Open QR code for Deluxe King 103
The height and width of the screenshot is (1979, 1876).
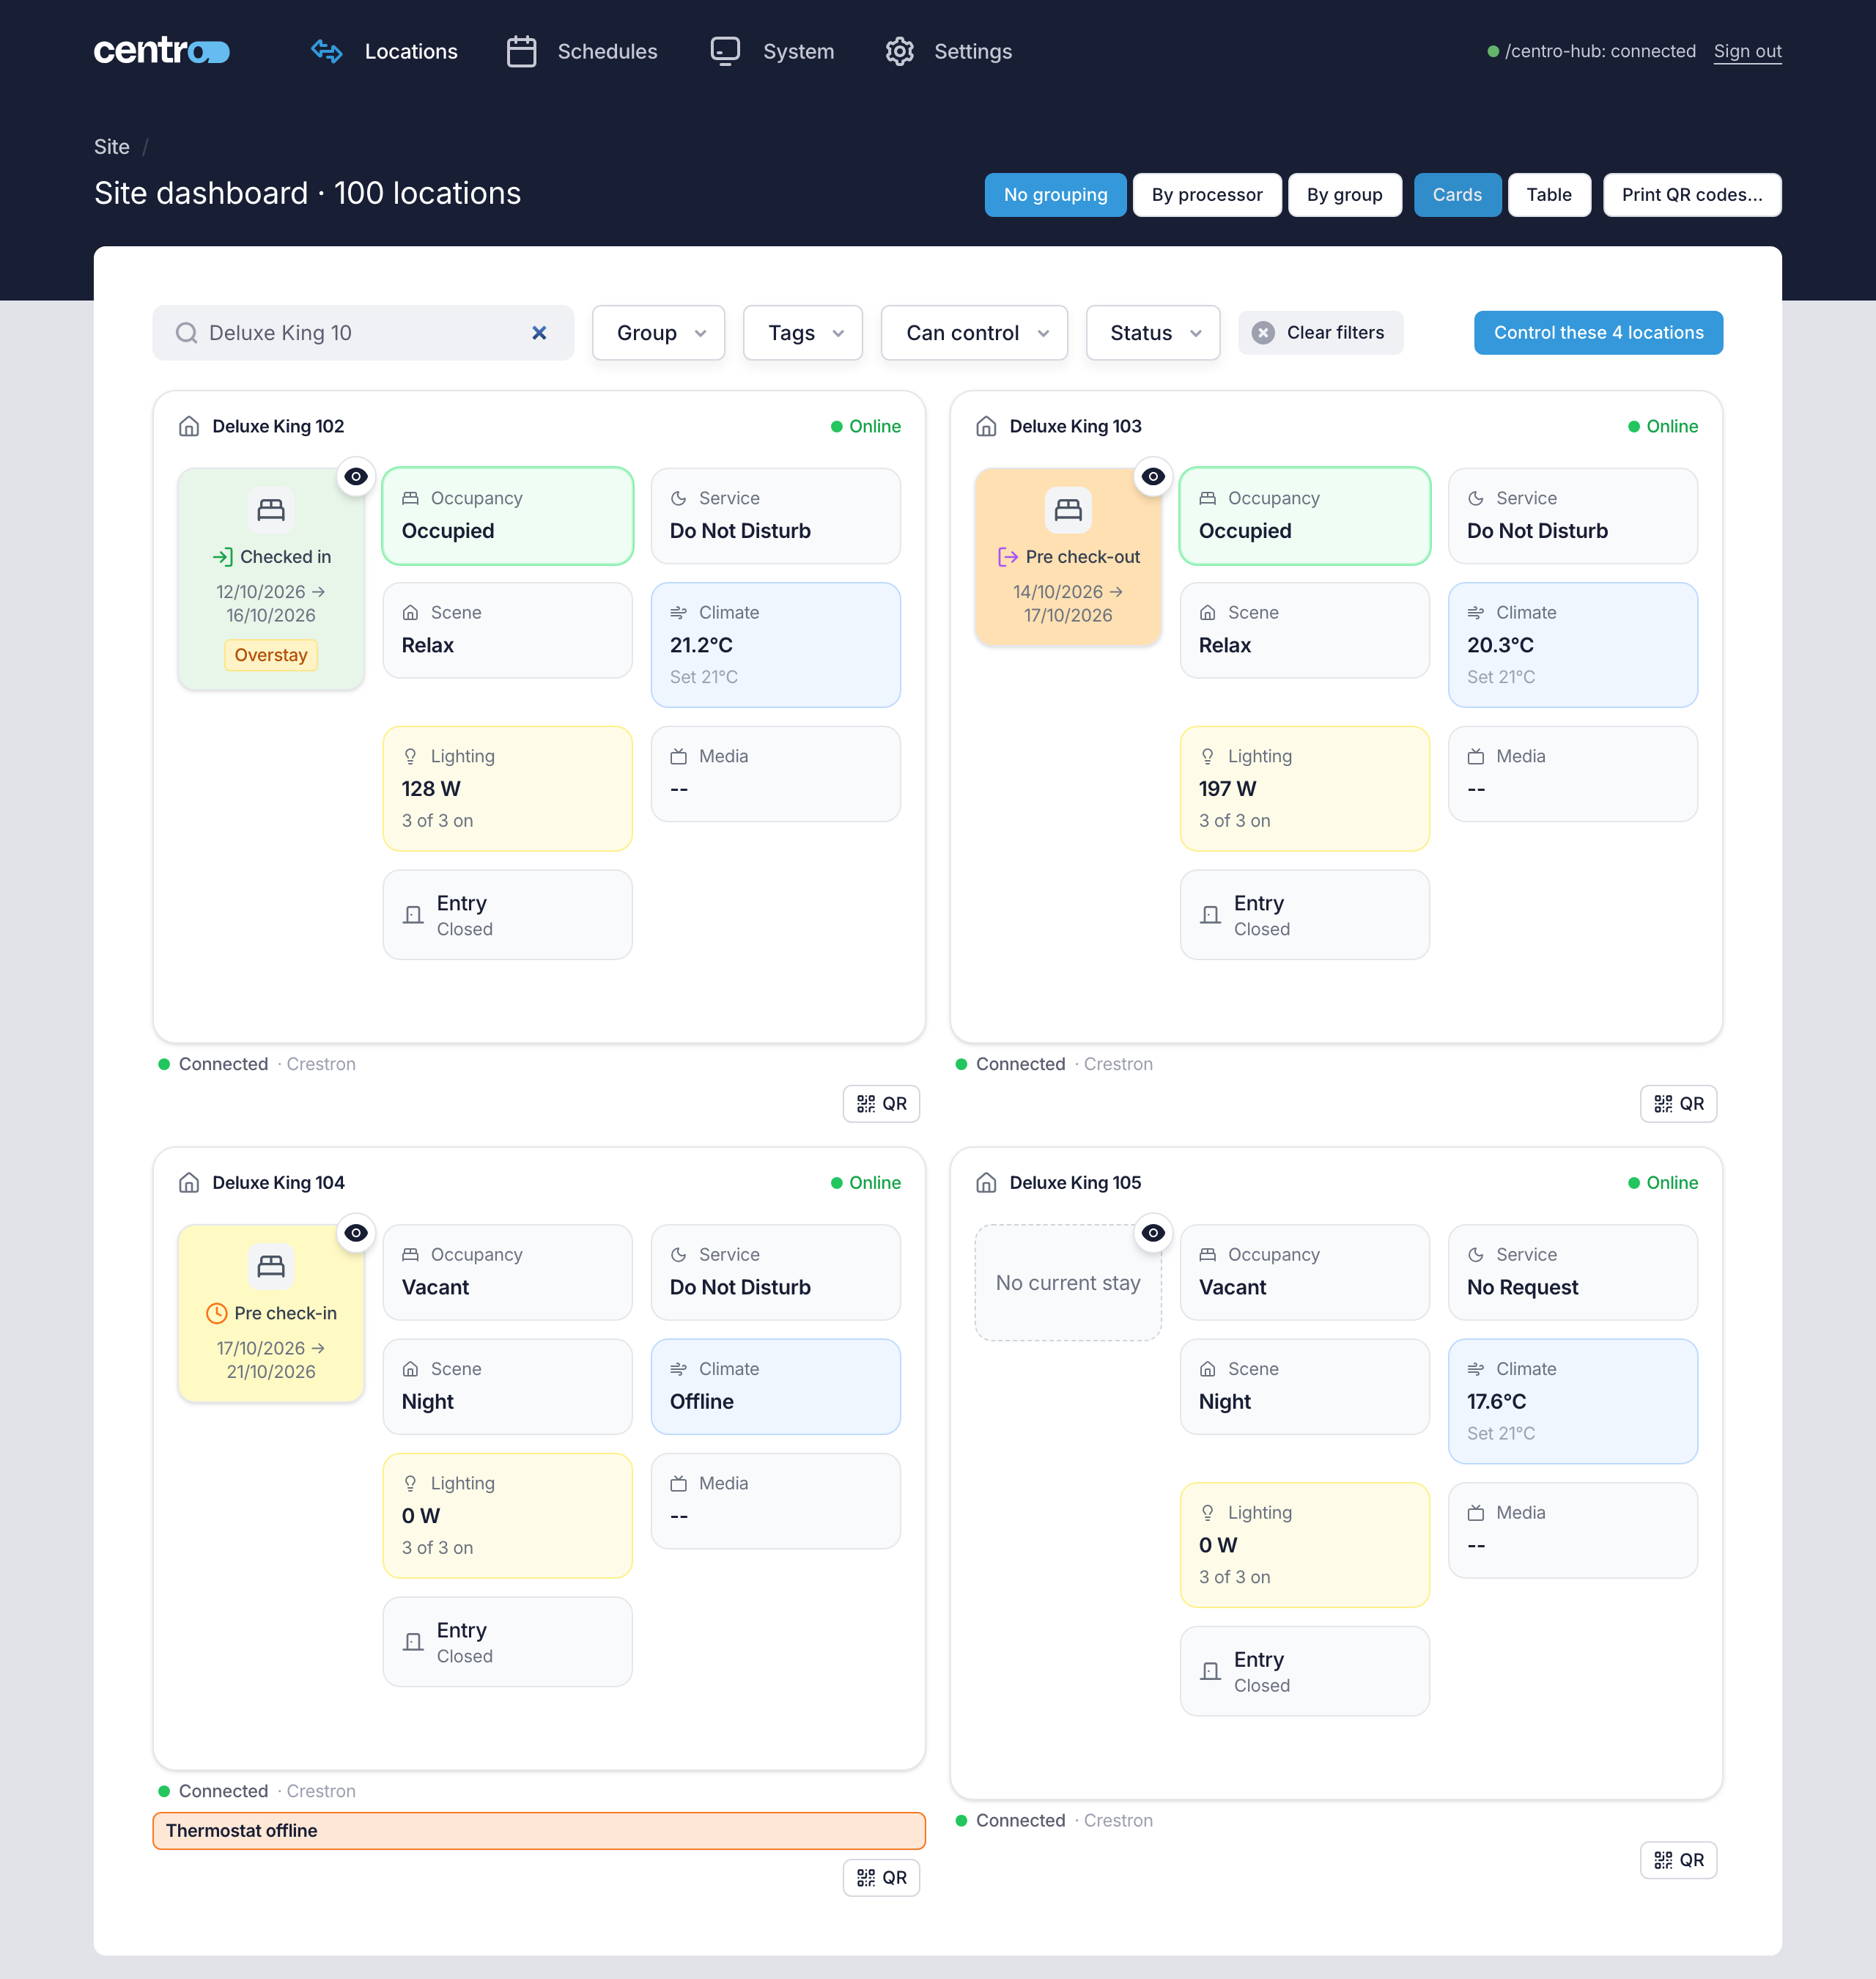coord(1678,1104)
